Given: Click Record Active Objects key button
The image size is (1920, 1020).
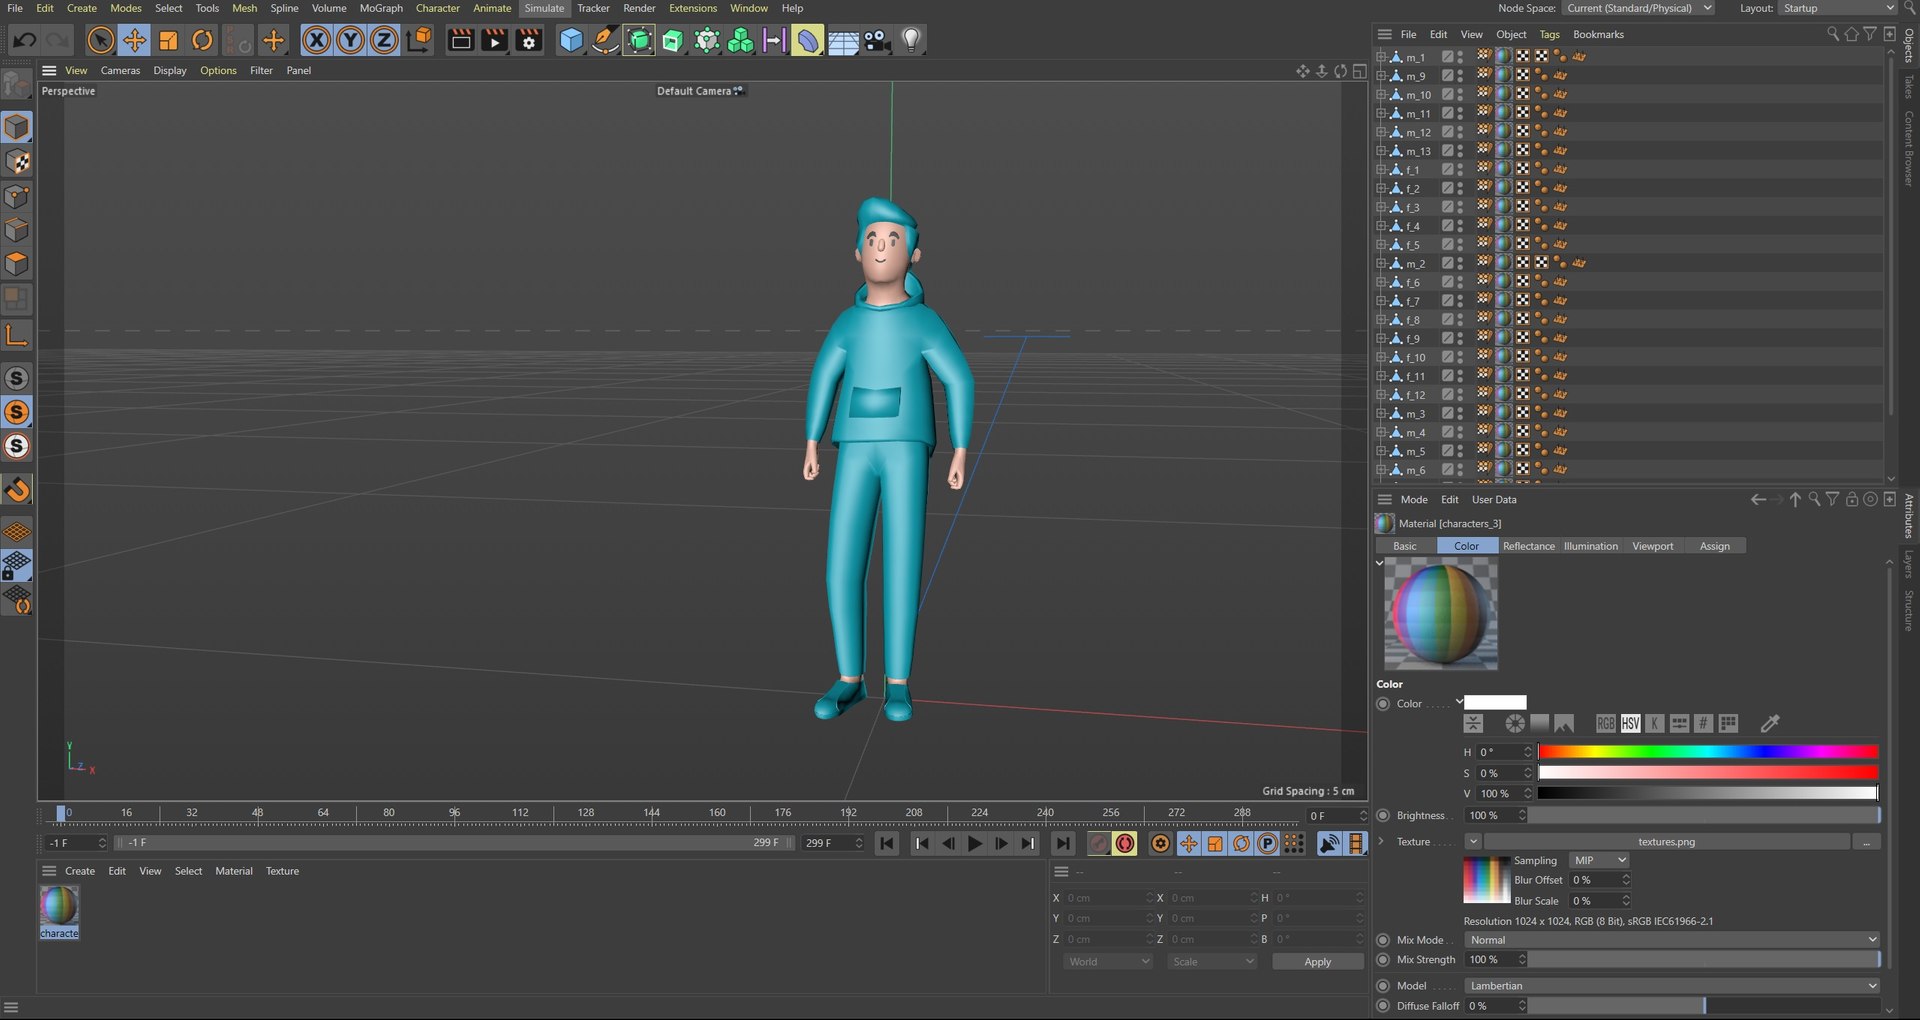Looking at the screenshot, I should pyautogui.click(x=1099, y=844).
